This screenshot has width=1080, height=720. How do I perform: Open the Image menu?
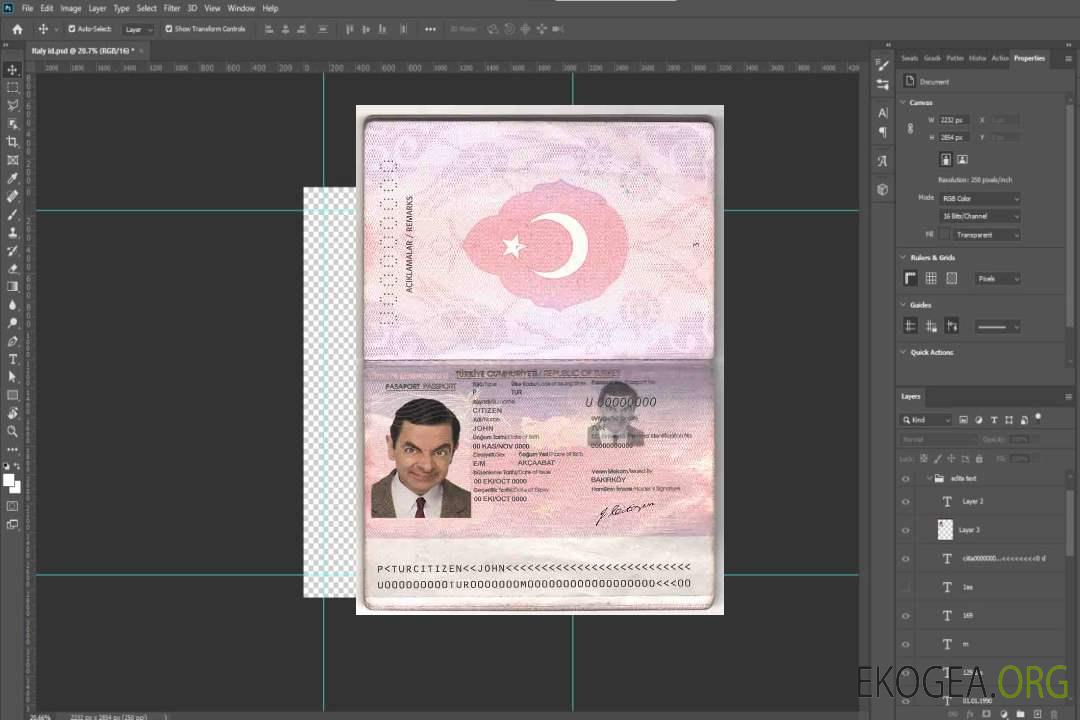pyautogui.click(x=71, y=8)
